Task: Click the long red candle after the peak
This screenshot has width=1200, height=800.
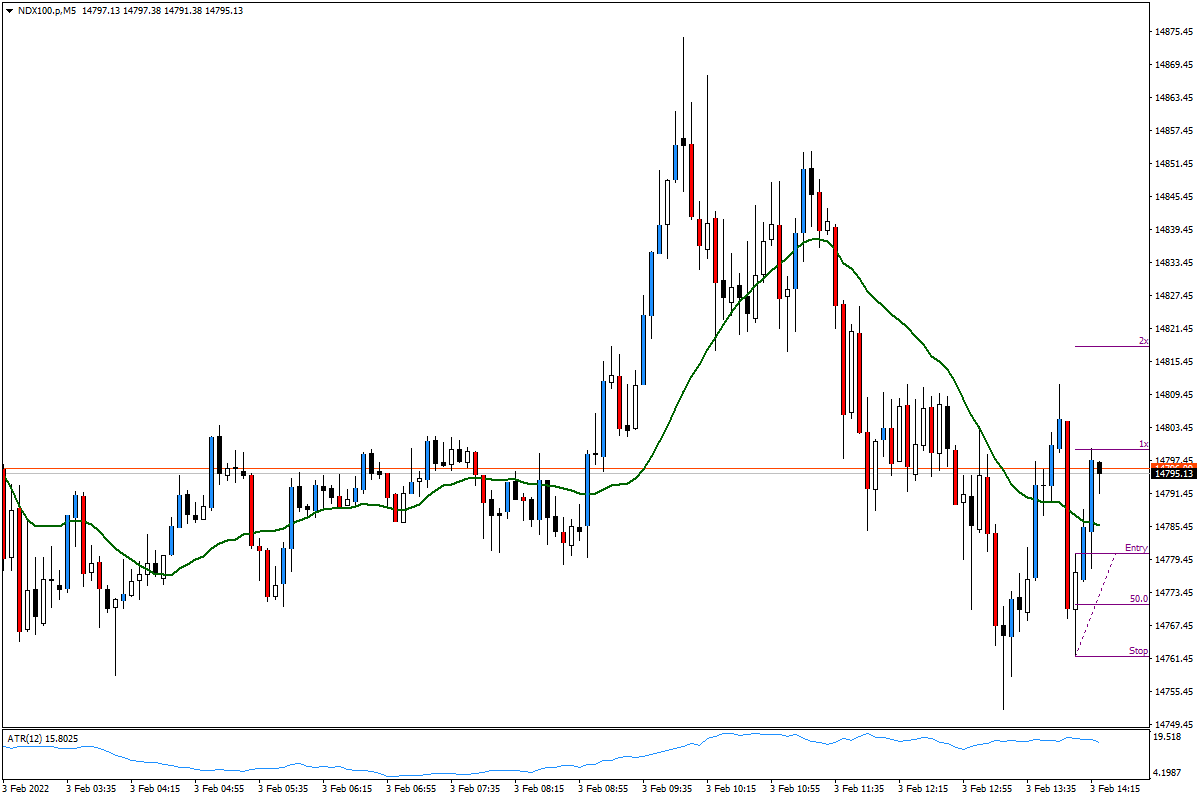Action: [x=689, y=180]
